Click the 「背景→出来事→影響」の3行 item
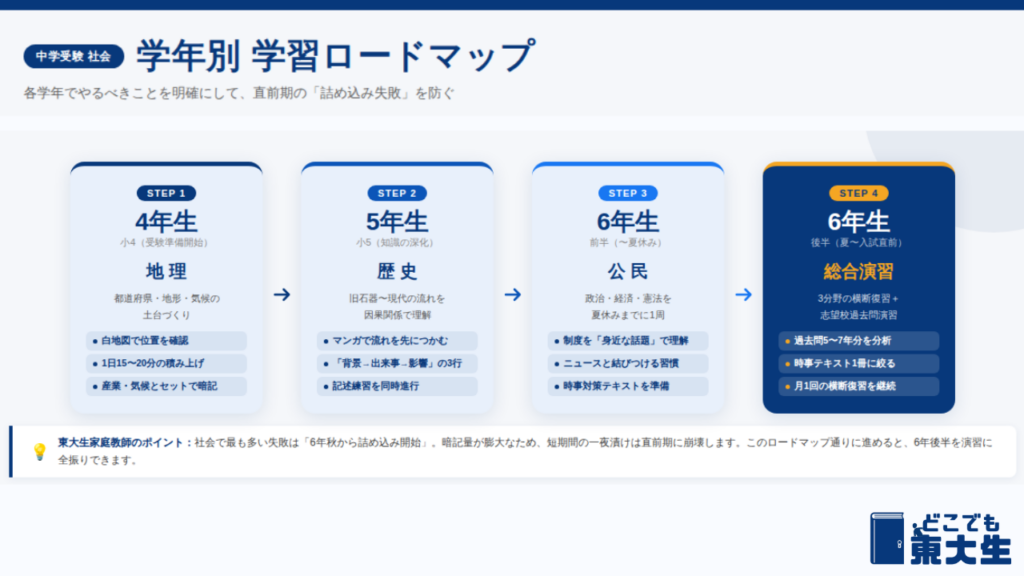Screen dimensions: 1024x576 pos(397,363)
